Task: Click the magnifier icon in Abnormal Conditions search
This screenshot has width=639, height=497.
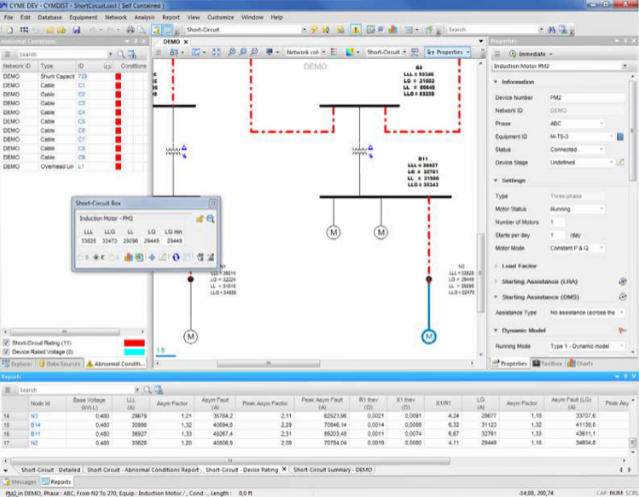Action: 121,54
